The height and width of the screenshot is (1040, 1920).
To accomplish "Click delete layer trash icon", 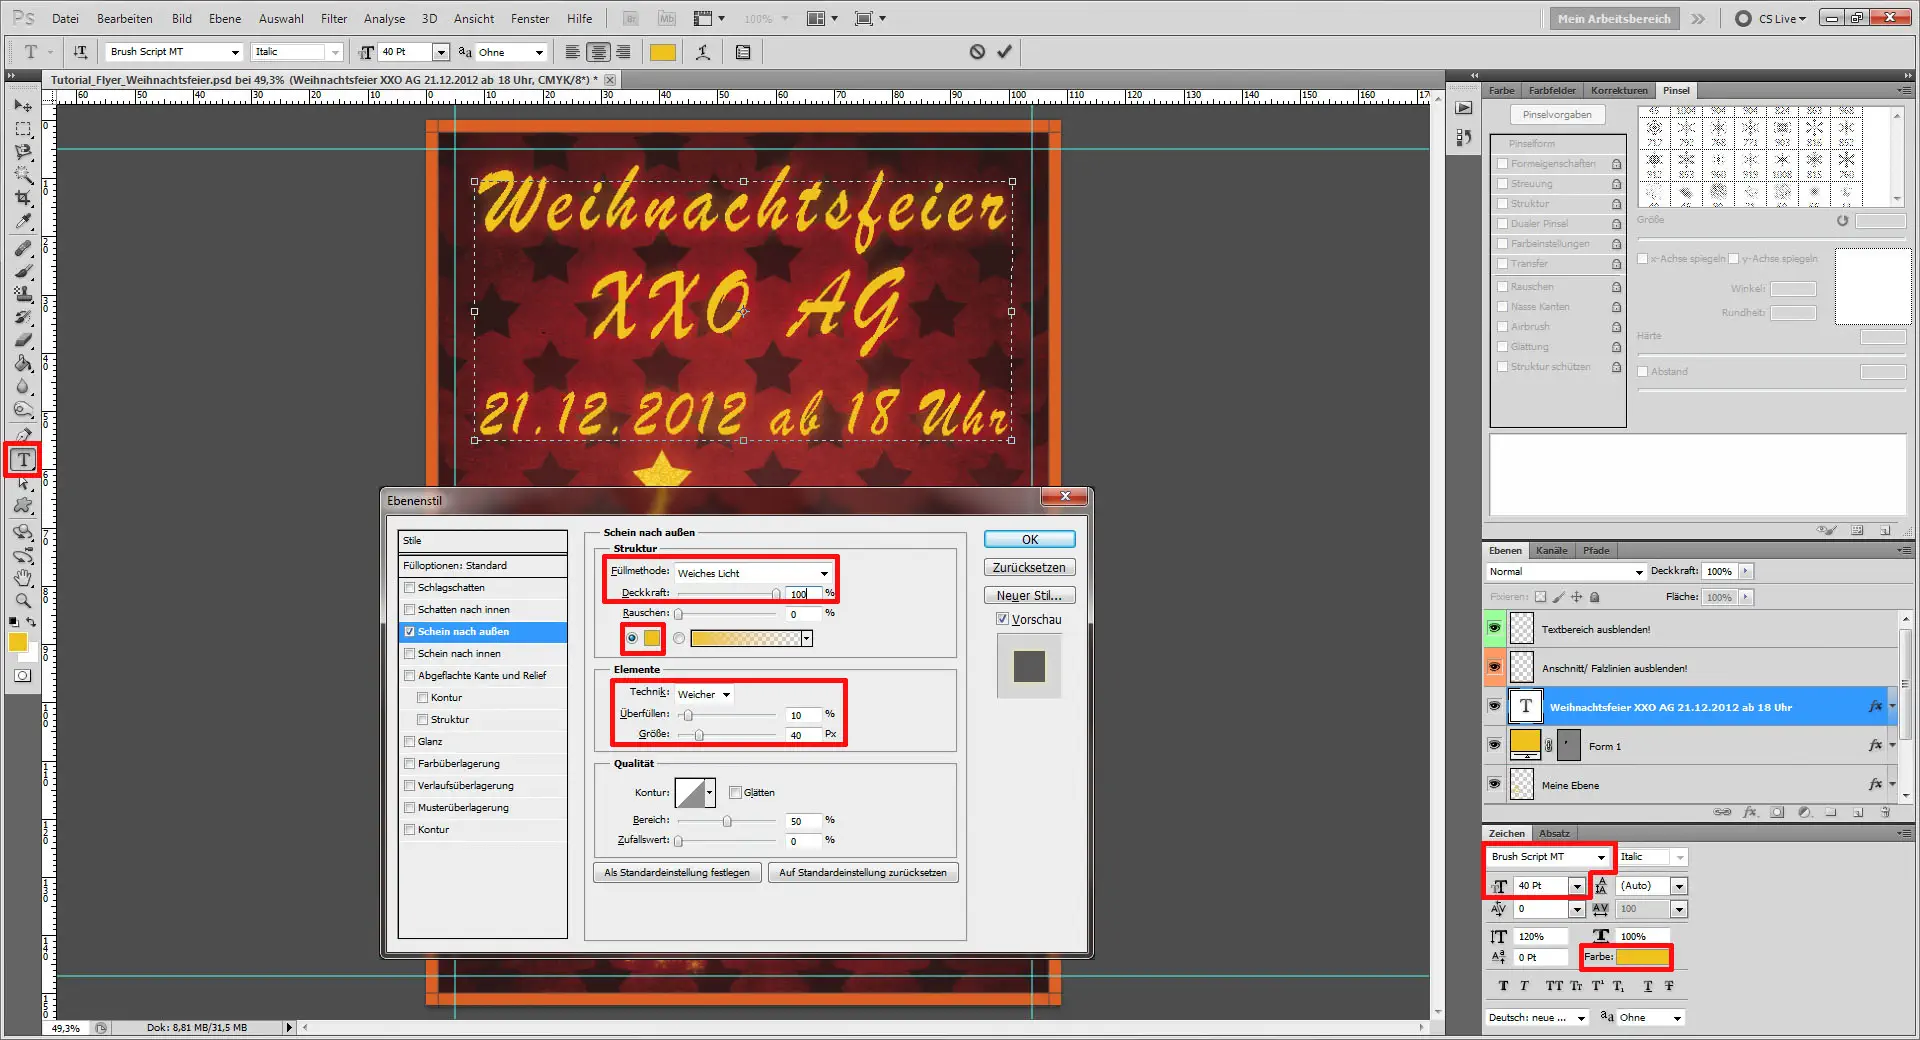I will coord(1885,812).
